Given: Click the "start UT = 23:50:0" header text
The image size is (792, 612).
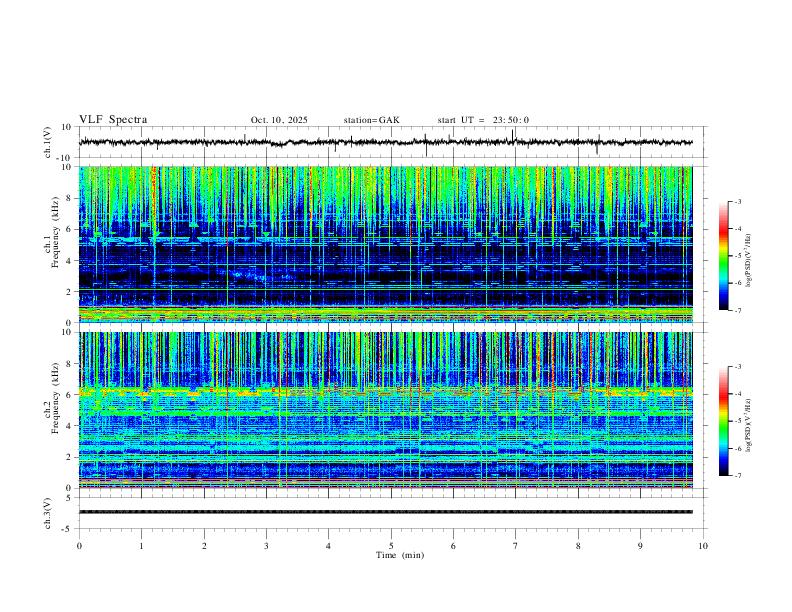Looking at the screenshot, I should 483,120.
